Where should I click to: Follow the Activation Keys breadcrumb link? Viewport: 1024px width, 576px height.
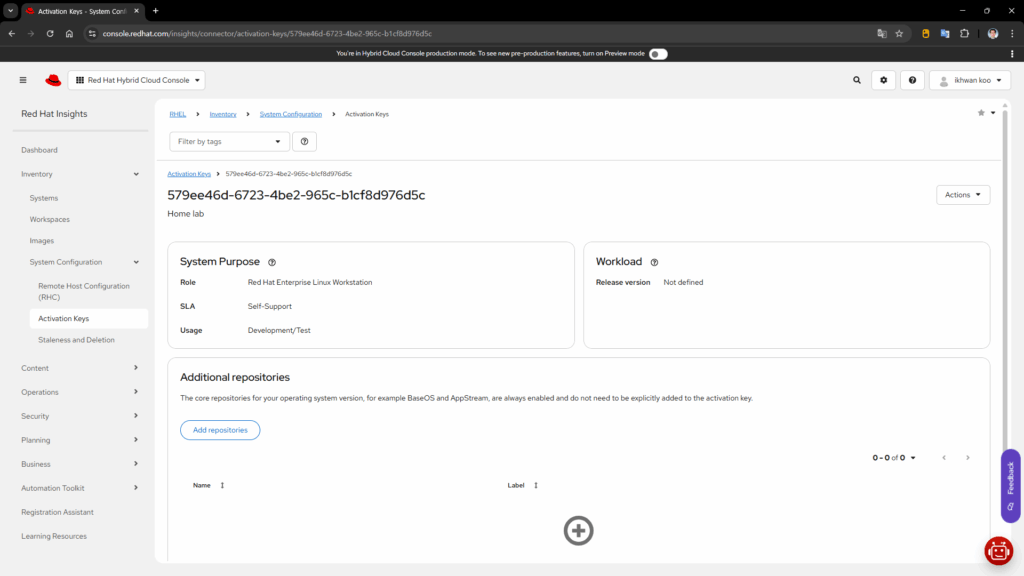[x=189, y=174]
